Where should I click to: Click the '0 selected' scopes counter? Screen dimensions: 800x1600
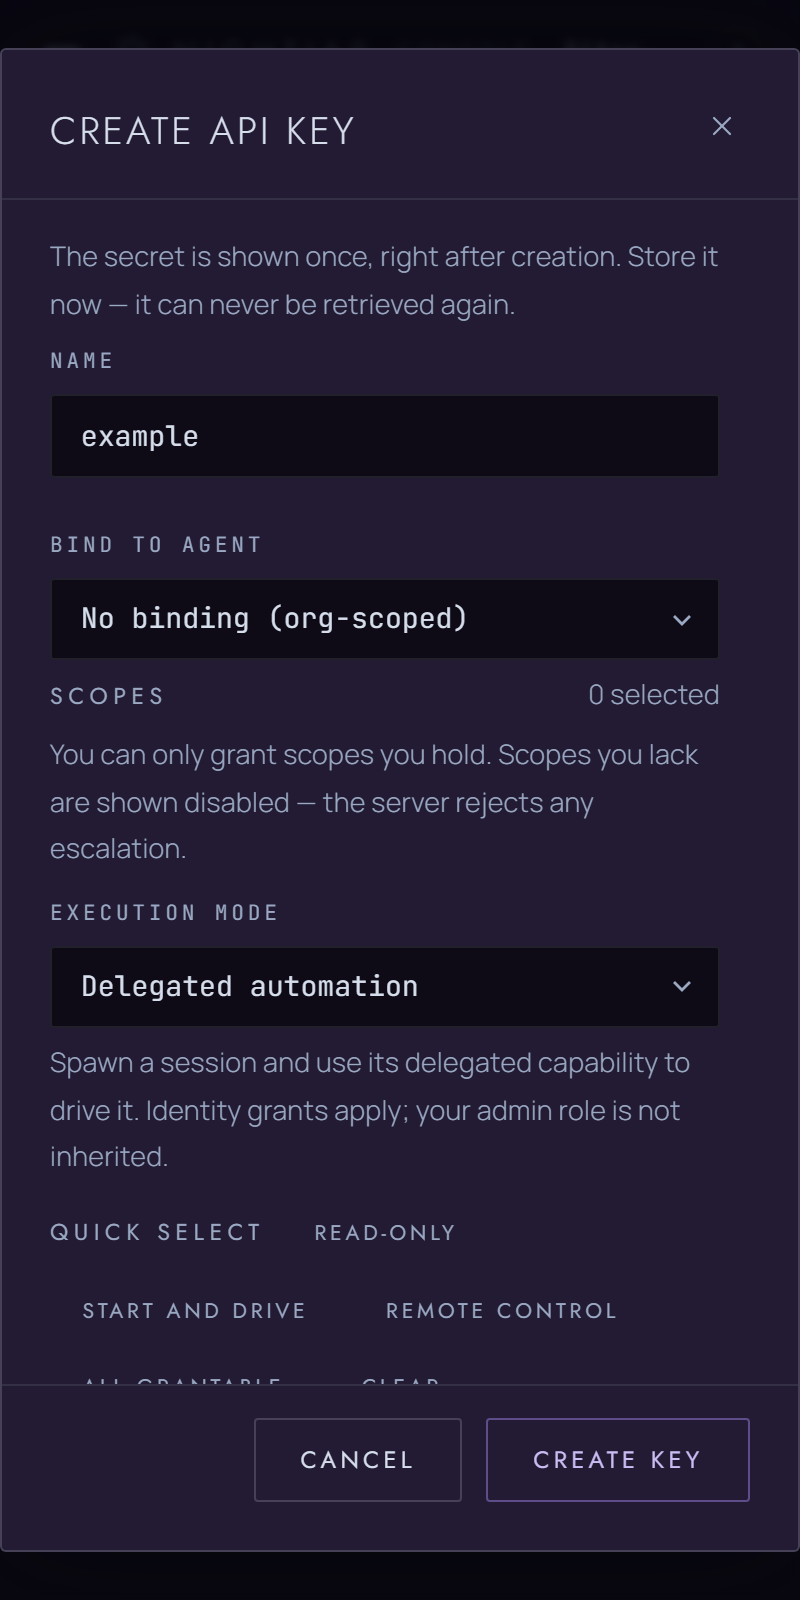click(x=654, y=695)
